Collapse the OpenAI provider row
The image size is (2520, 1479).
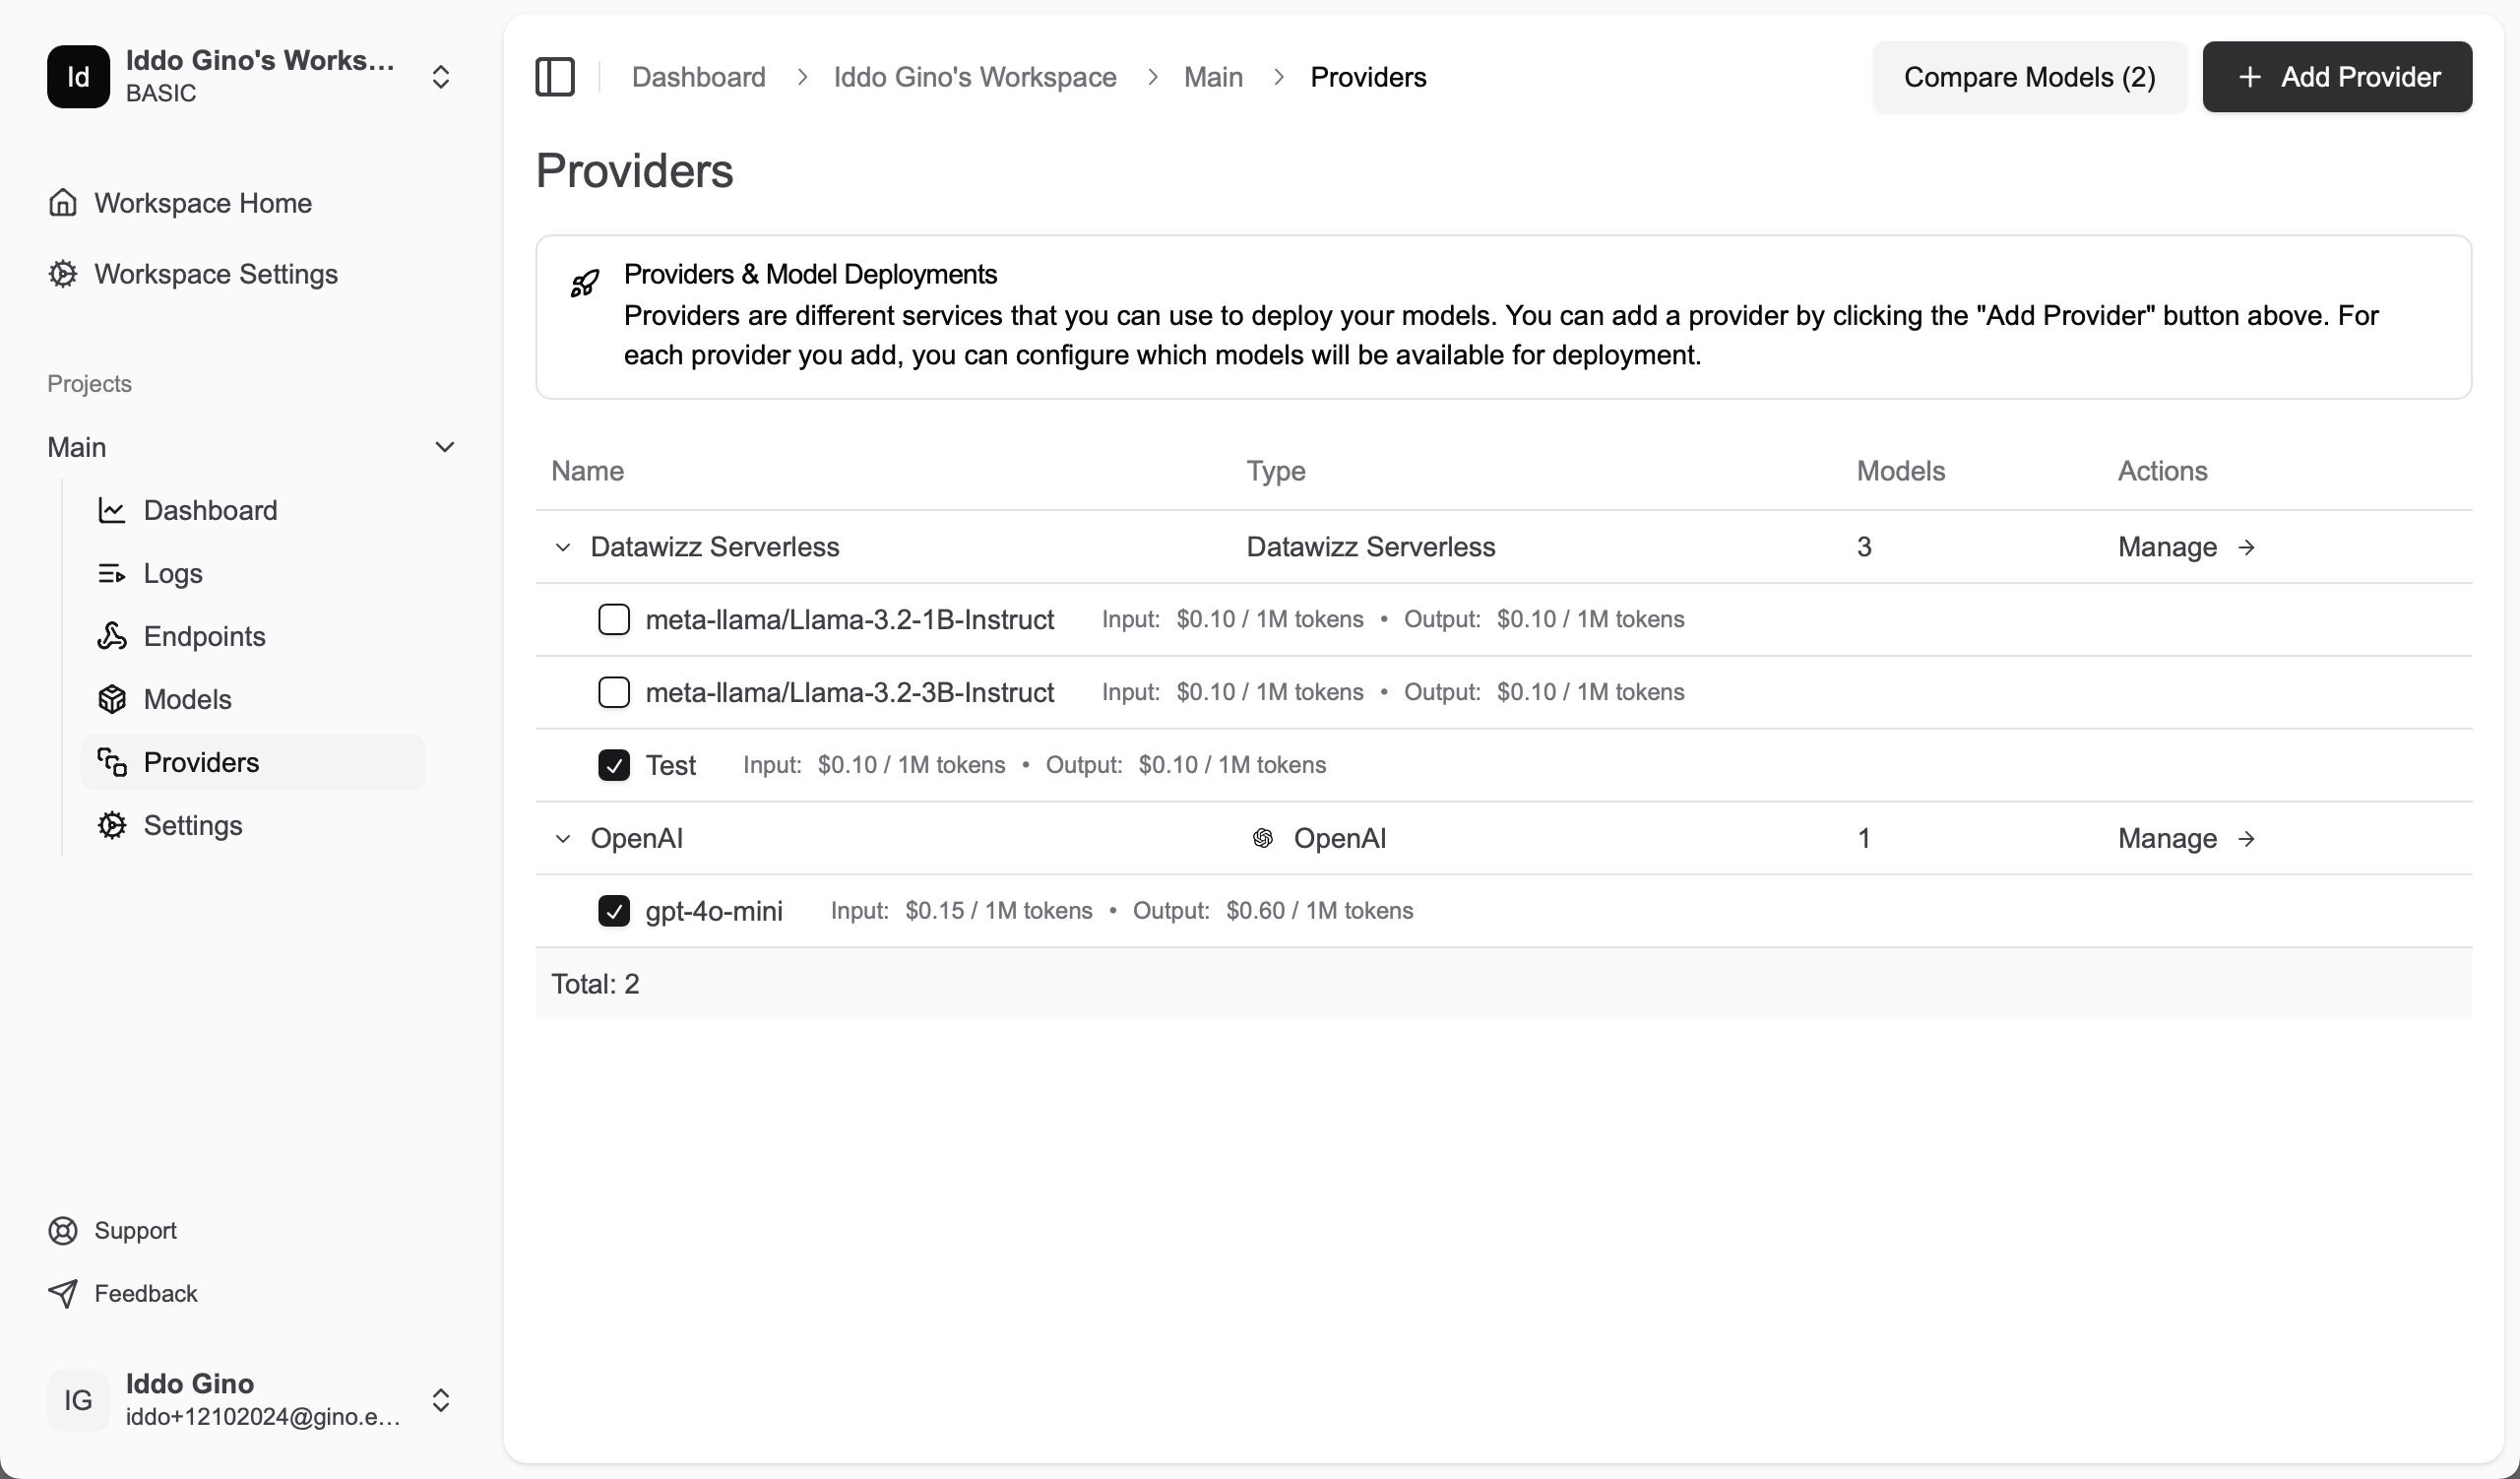[563, 839]
